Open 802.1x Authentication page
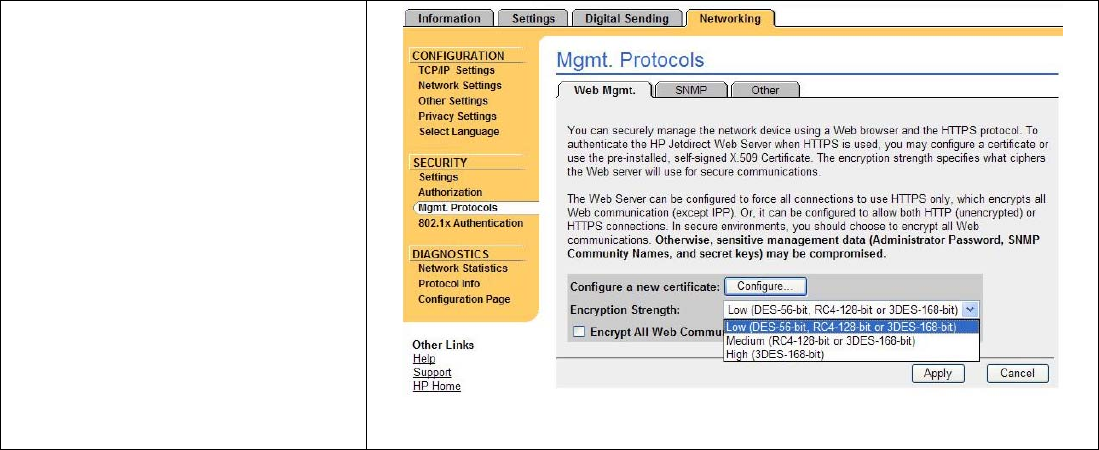This screenshot has width=1099, height=450. (x=470, y=223)
